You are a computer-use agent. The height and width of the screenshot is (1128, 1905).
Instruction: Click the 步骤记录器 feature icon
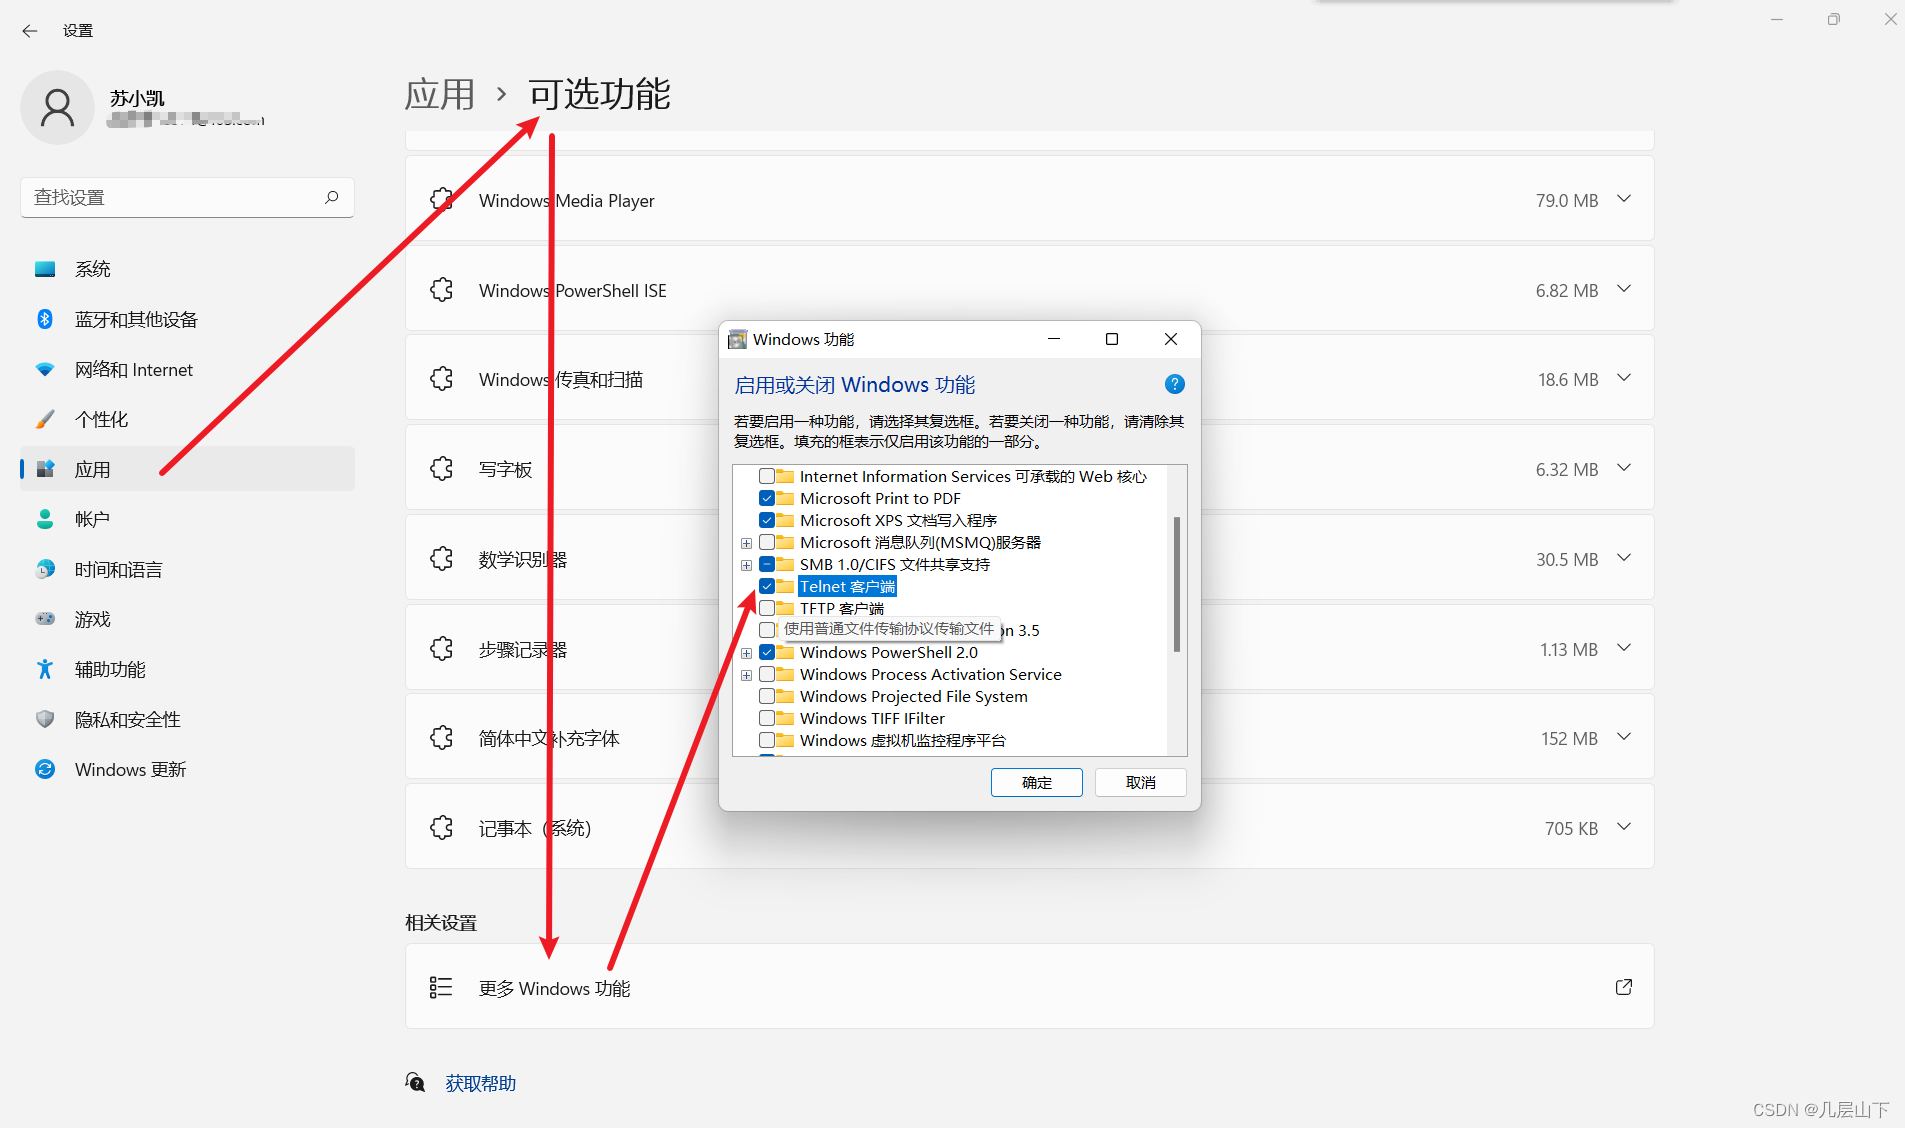click(x=441, y=649)
